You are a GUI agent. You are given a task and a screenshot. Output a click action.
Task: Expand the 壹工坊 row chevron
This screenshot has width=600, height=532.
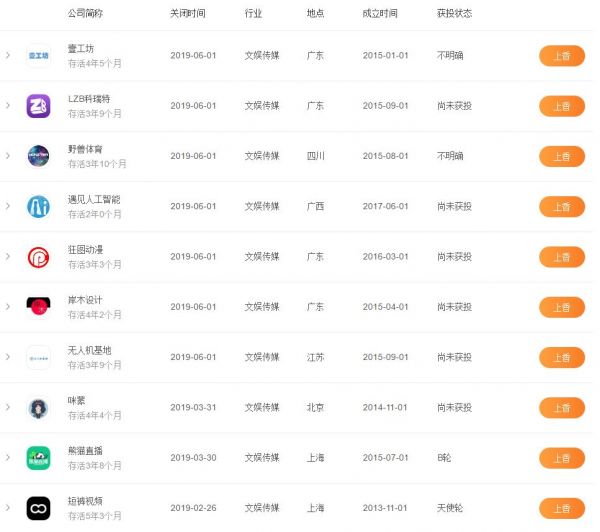(x=8, y=55)
